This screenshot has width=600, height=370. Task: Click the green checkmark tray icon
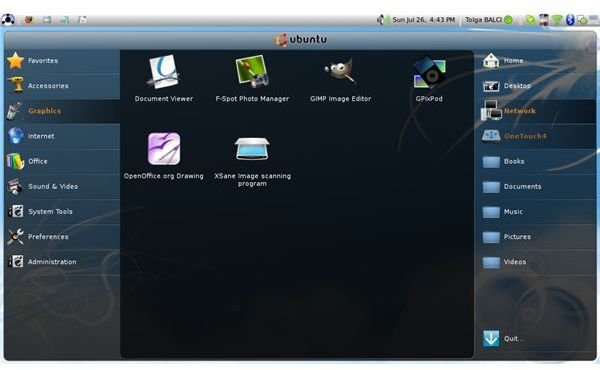(x=530, y=20)
